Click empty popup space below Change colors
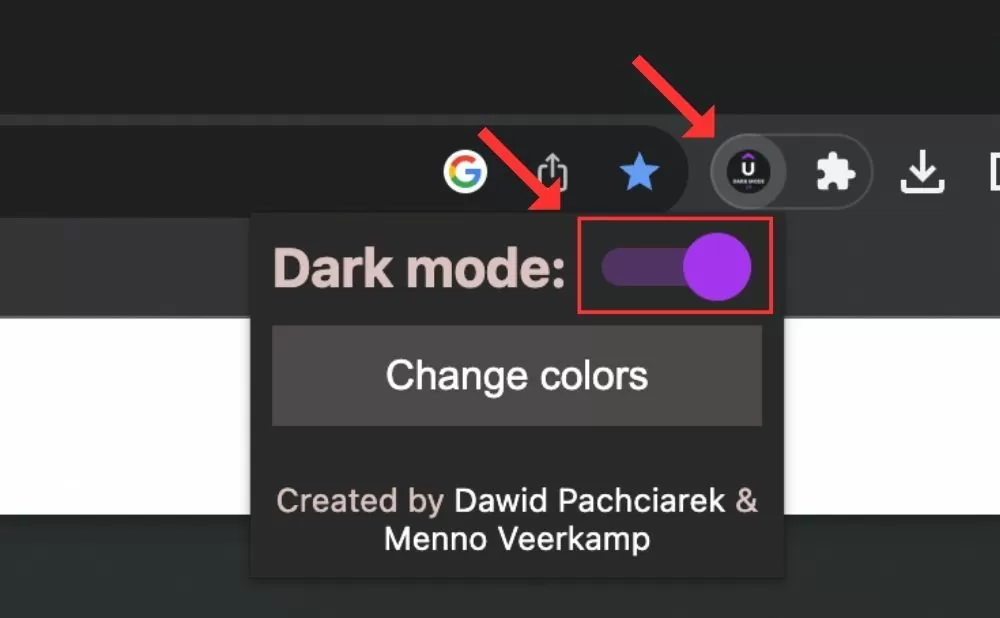The image size is (1000, 618). pos(517,454)
